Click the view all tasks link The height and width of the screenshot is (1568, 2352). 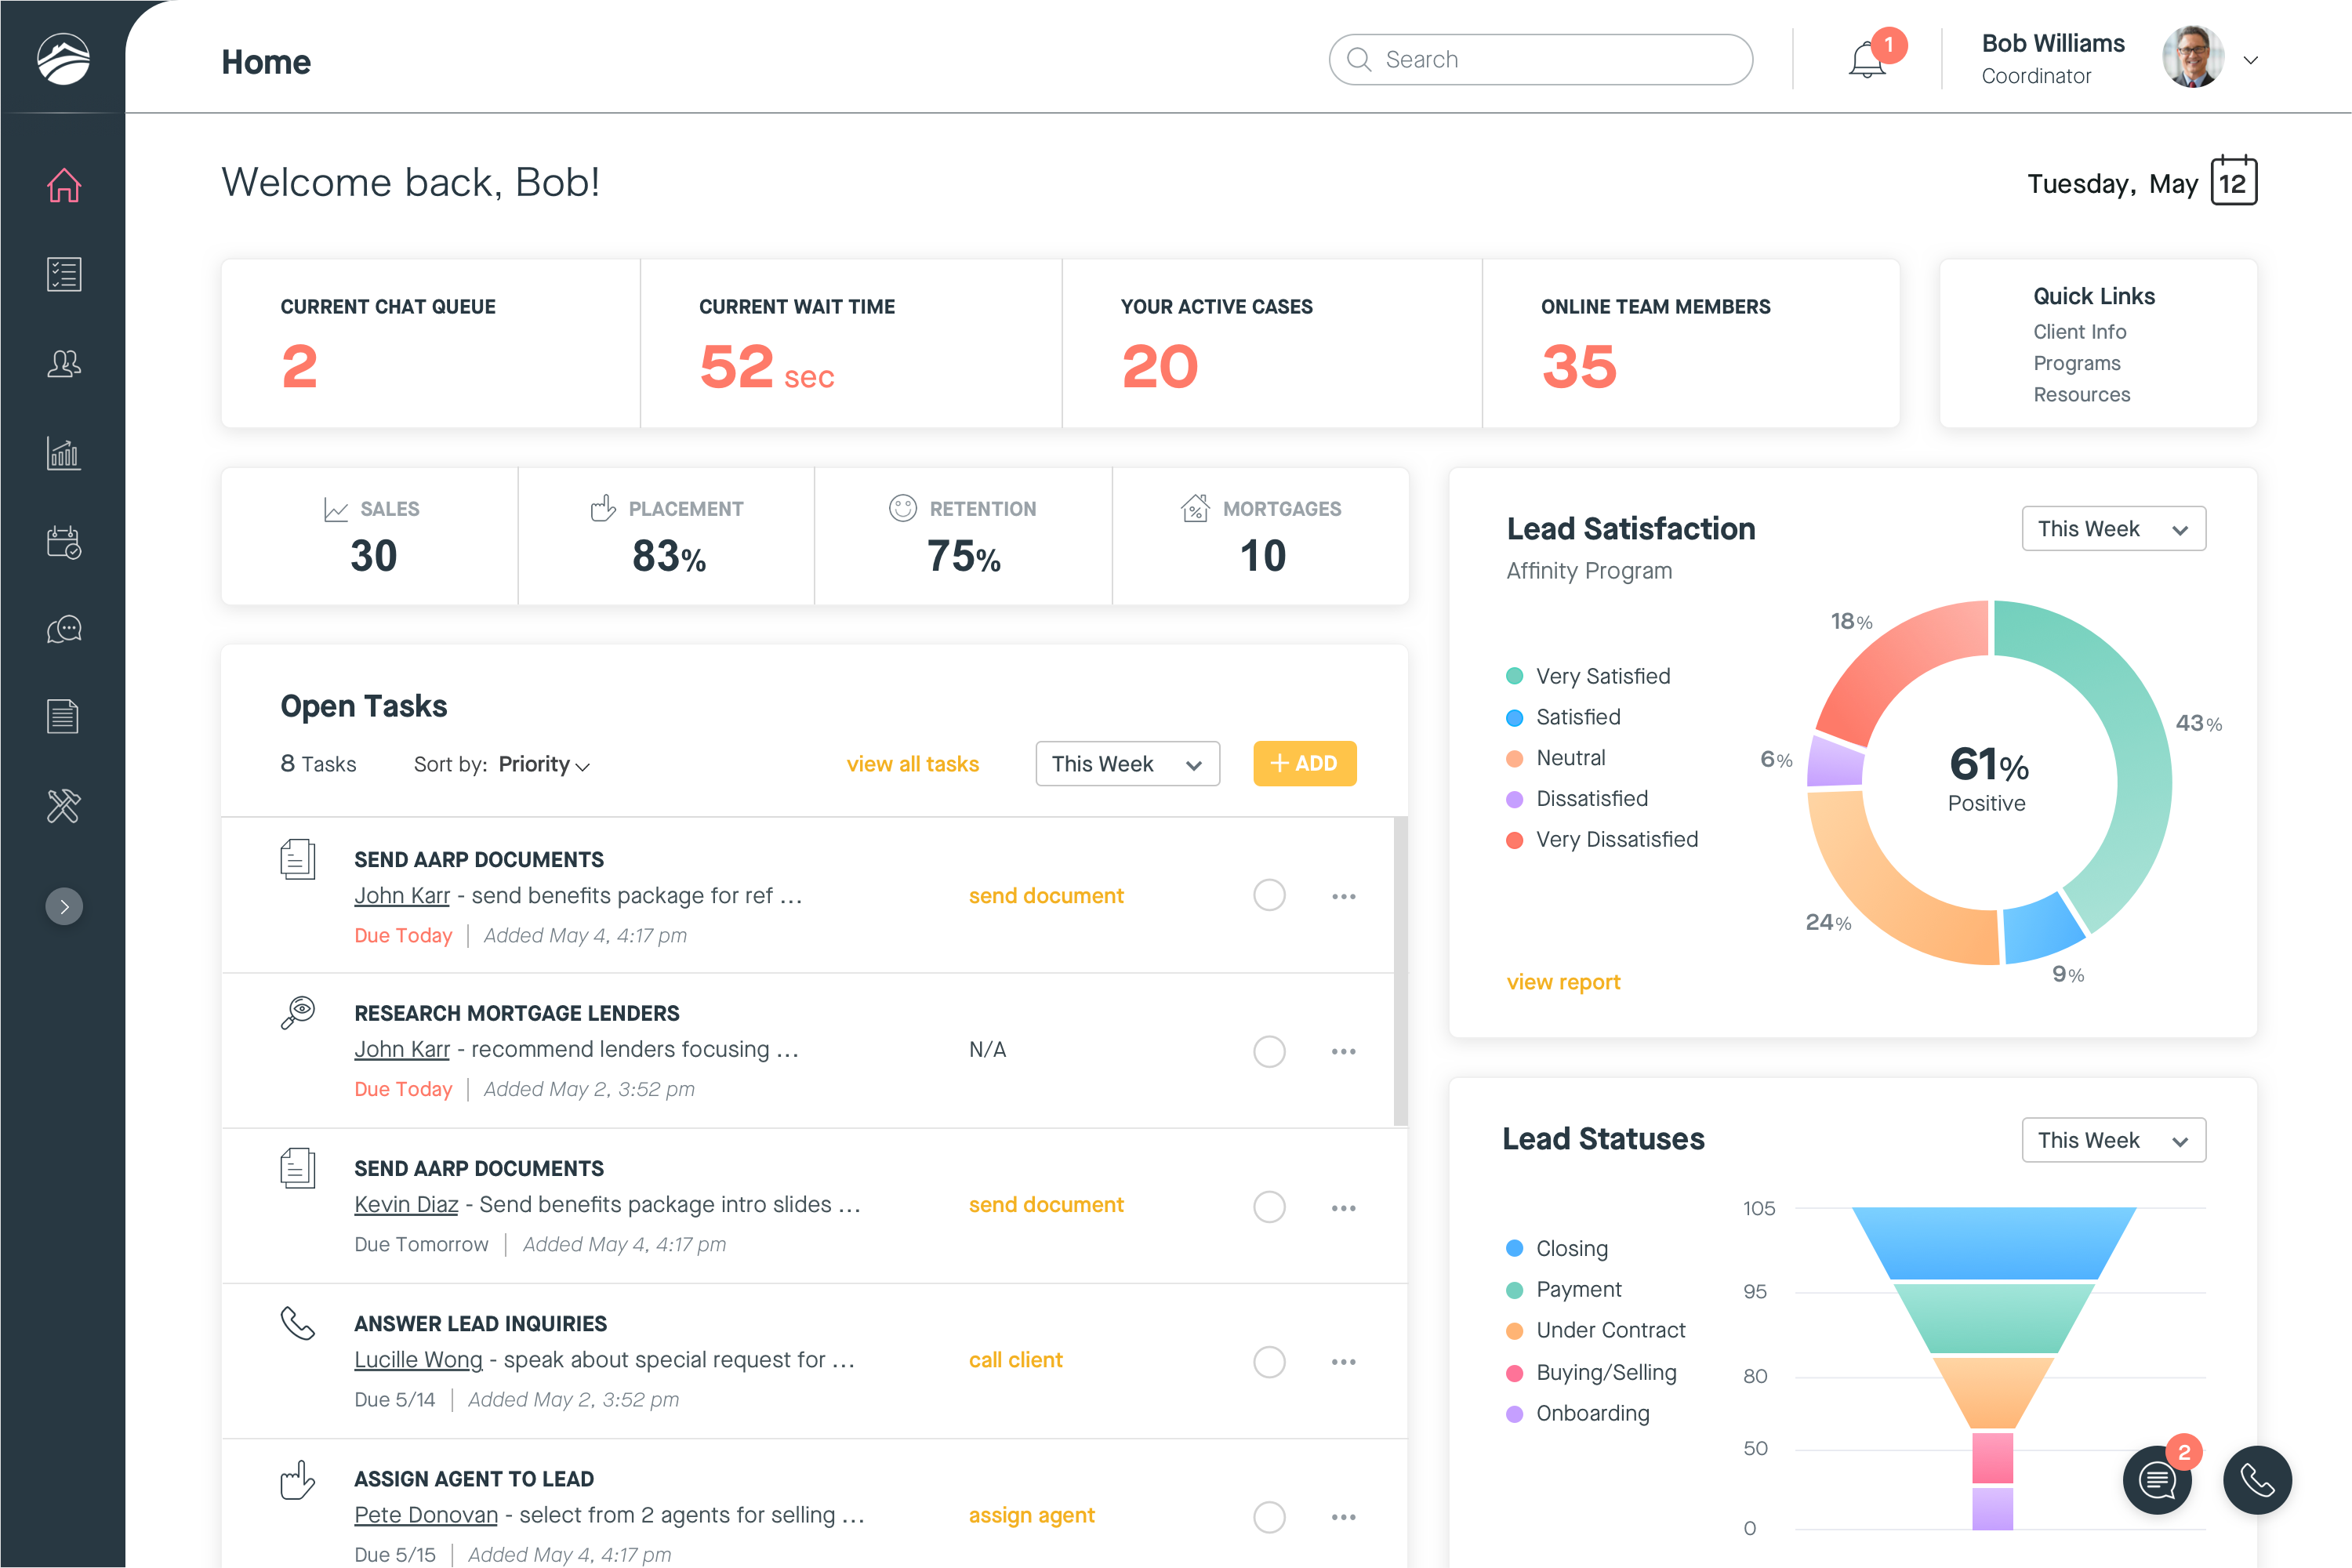[x=912, y=765]
